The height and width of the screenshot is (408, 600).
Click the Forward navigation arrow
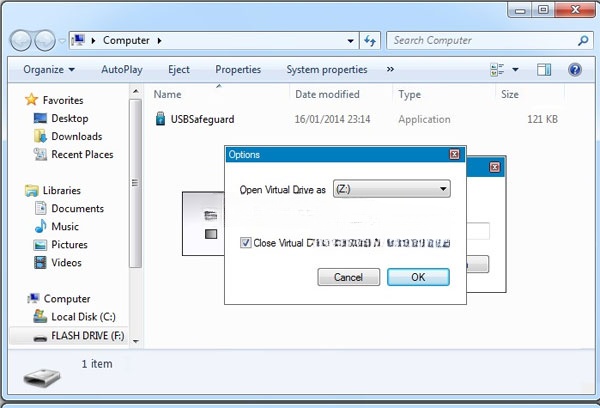pos(45,40)
